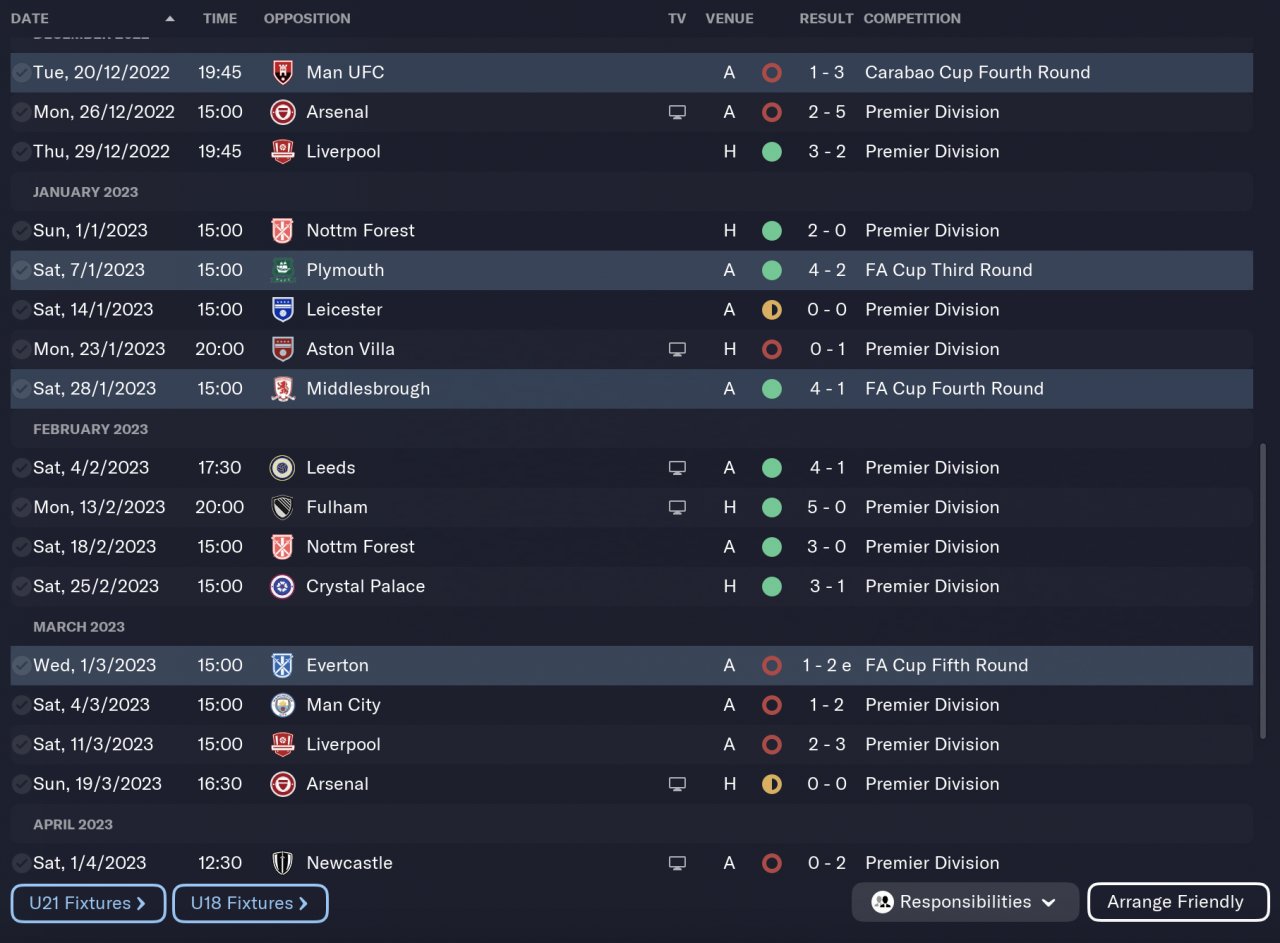Open the Responsibilities dropdown
This screenshot has height=943, width=1280.
click(x=965, y=902)
